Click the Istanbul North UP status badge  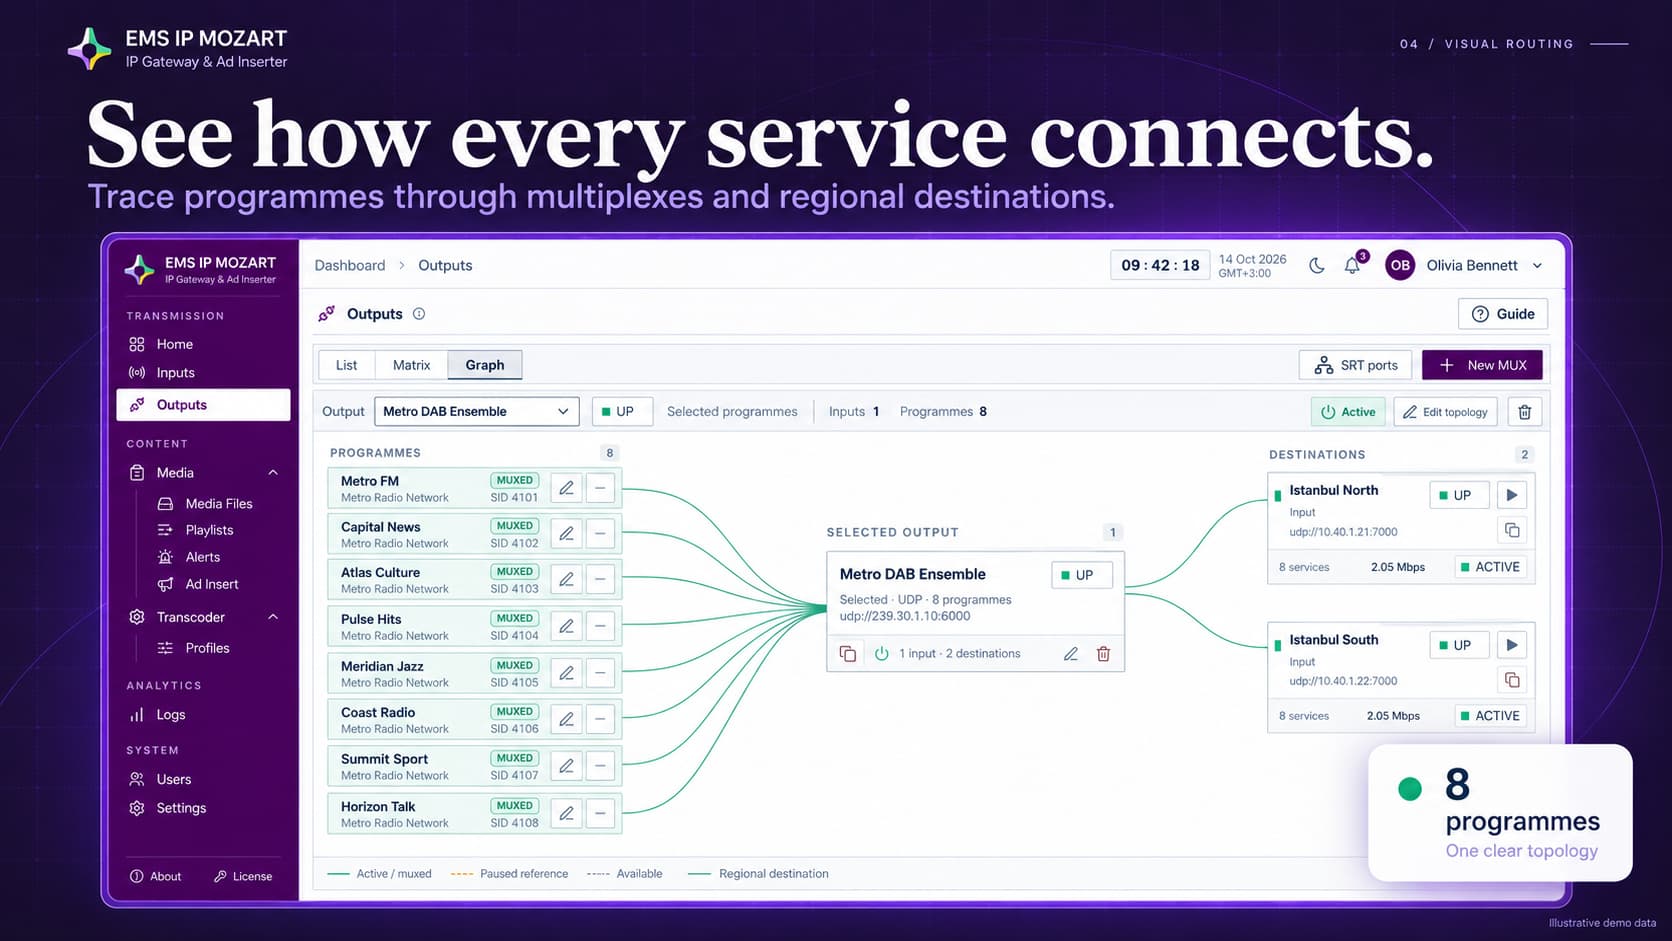tap(1459, 495)
